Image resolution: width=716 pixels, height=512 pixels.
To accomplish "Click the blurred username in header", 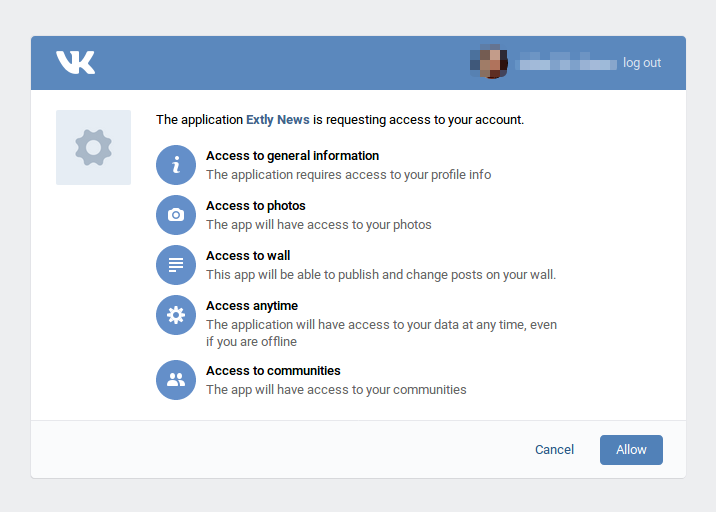I will click(x=566, y=63).
